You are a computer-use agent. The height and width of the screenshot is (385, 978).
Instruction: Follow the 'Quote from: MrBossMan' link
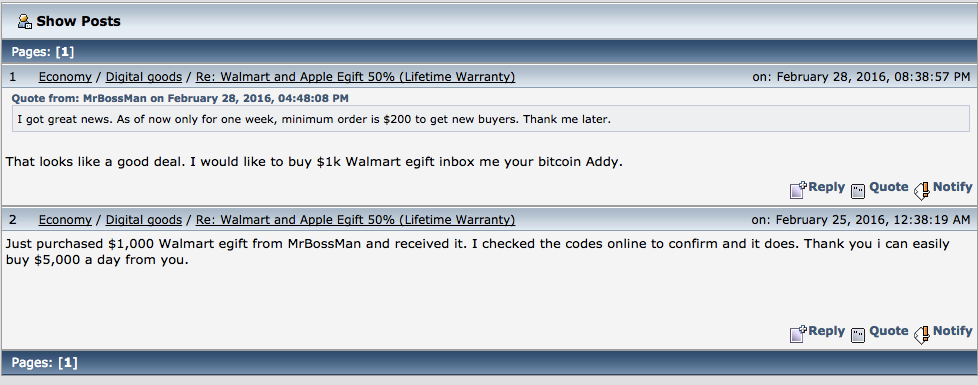pyautogui.click(x=180, y=98)
